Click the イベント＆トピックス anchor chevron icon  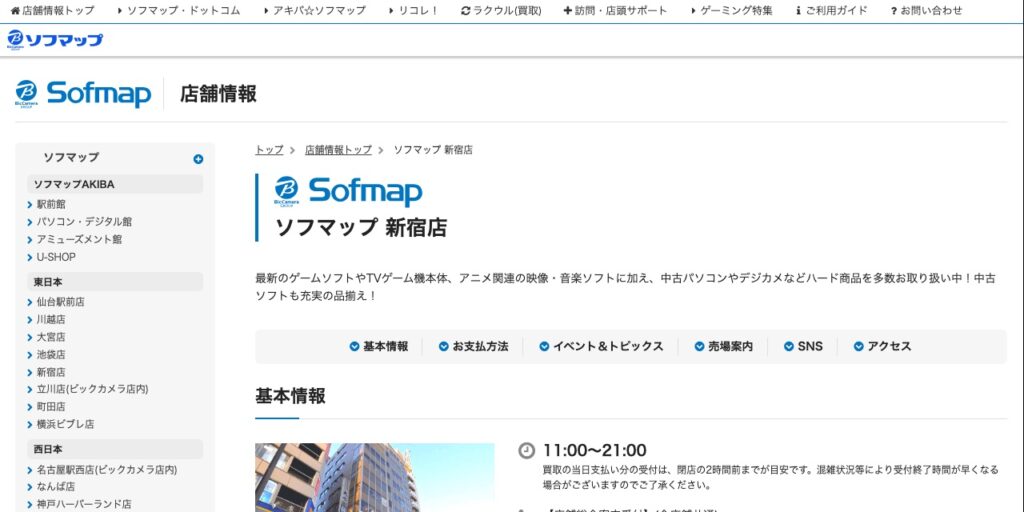click(x=545, y=347)
